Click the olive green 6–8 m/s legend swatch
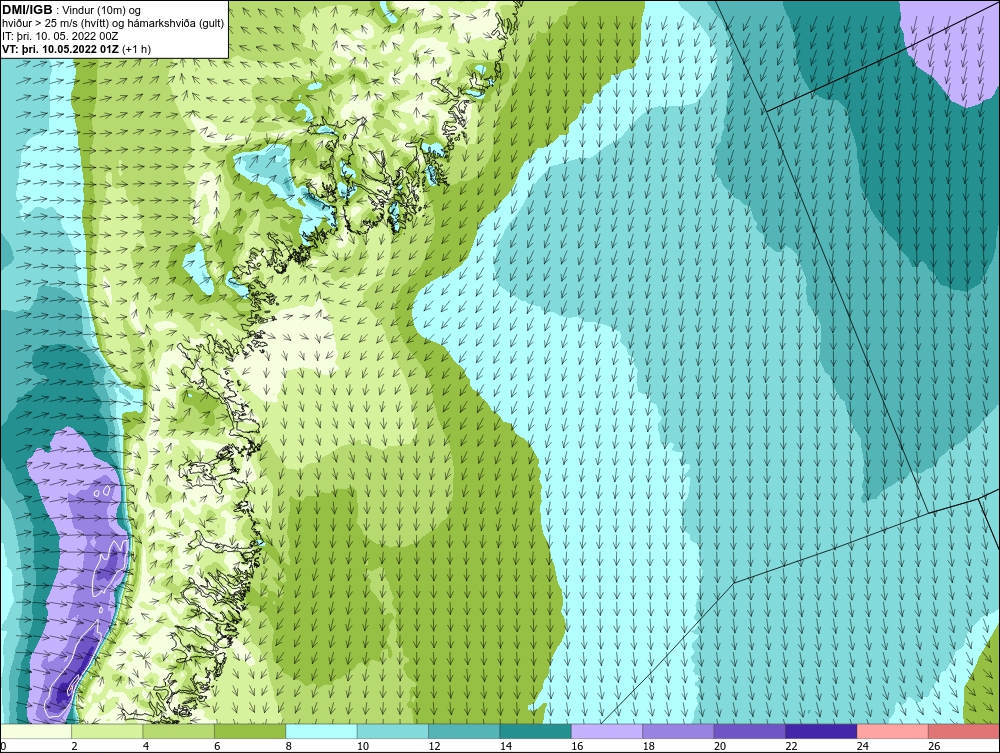 (250, 731)
